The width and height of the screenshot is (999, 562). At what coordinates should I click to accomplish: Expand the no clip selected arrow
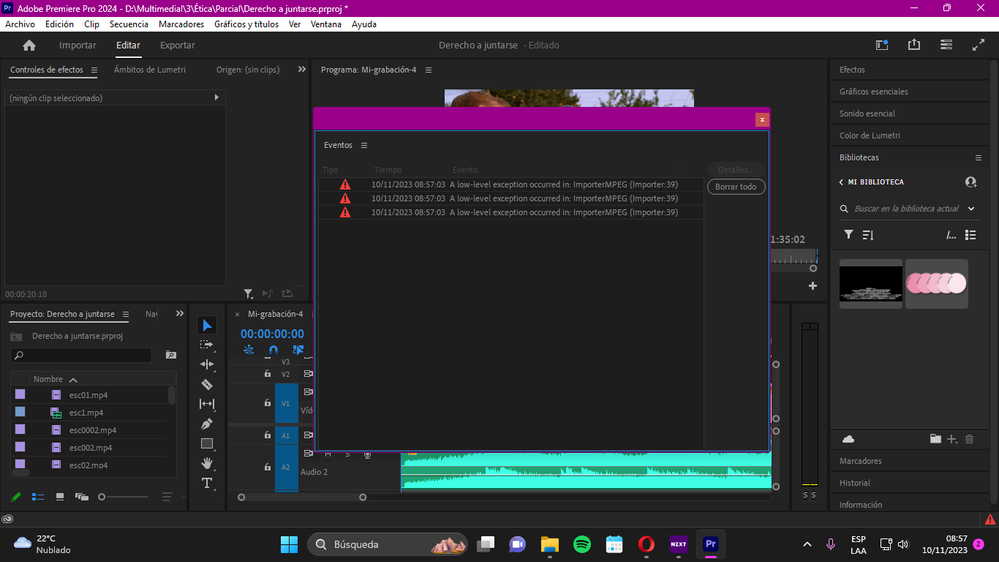217,97
